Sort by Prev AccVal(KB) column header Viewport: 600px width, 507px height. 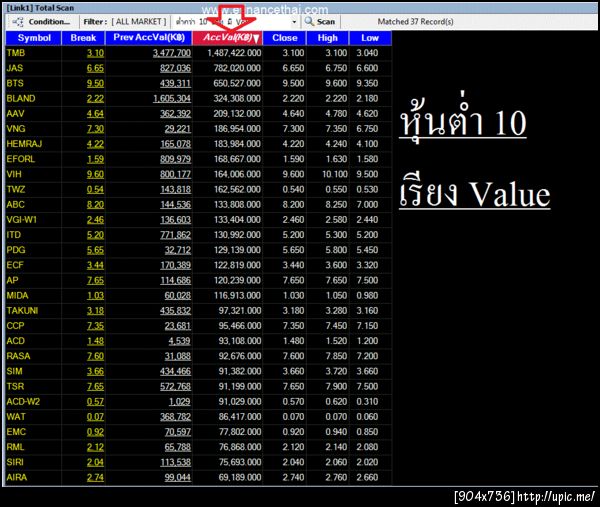pyautogui.click(x=149, y=38)
